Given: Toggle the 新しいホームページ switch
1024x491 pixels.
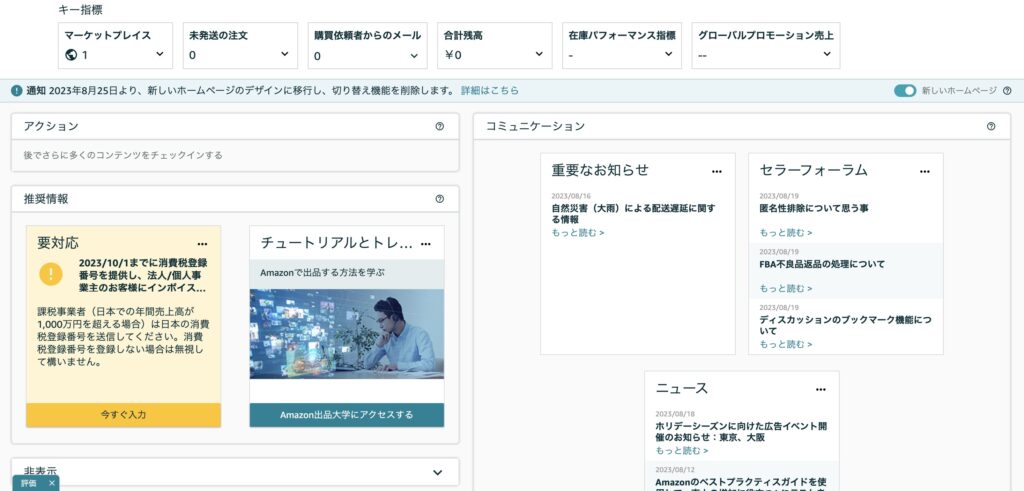Looking at the screenshot, I should tap(905, 91).
